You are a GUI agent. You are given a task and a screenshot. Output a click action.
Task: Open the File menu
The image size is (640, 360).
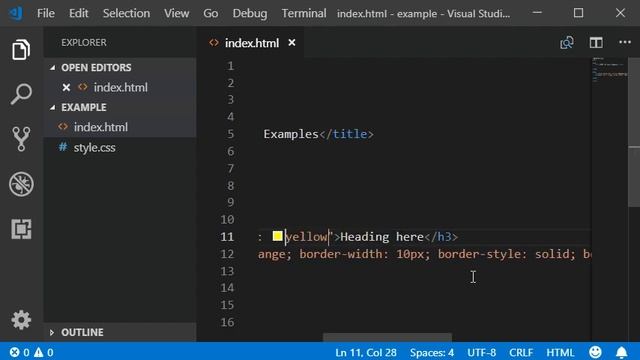tap(46, 13)
